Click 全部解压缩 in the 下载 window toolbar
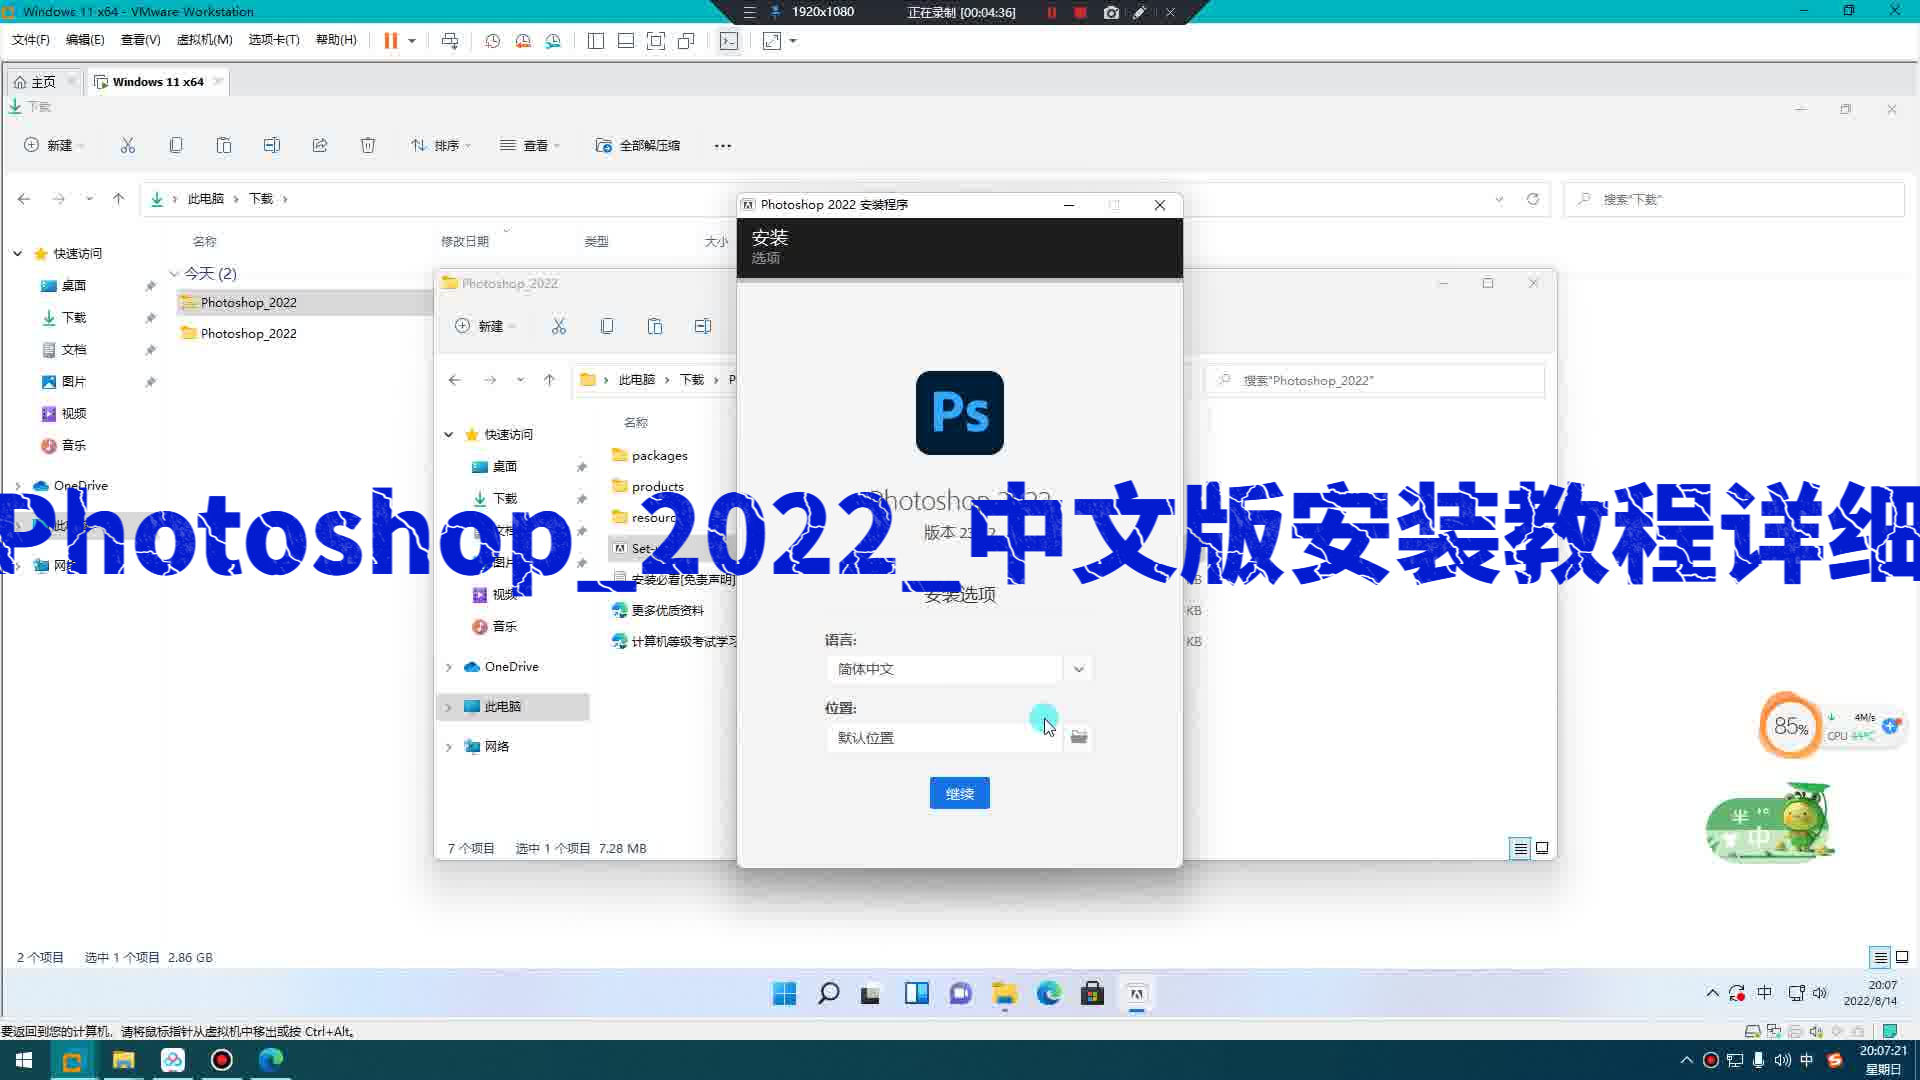This screenshot has height=1080, width=1920. pos(638,145)
